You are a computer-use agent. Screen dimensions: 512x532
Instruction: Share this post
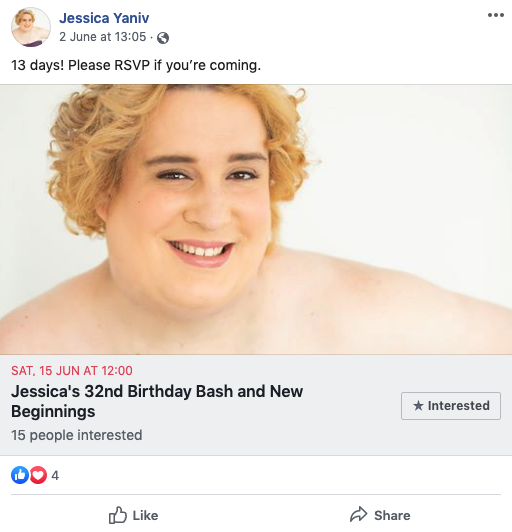(x=380, y=515)
